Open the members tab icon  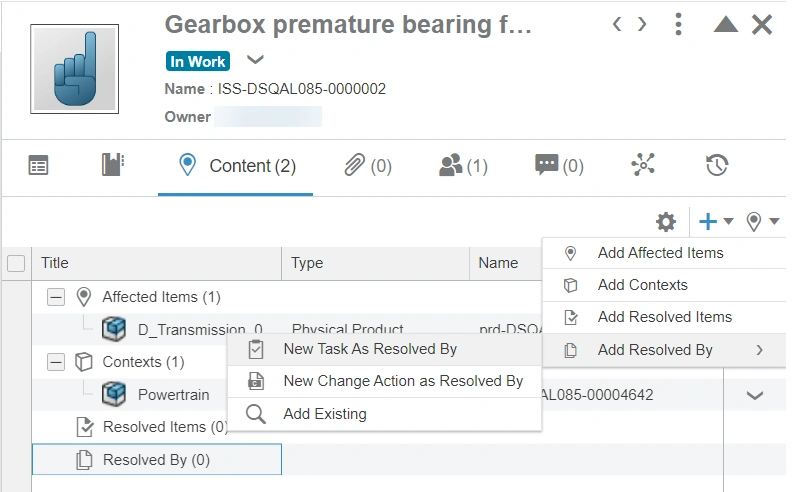[x=463, y=166]
